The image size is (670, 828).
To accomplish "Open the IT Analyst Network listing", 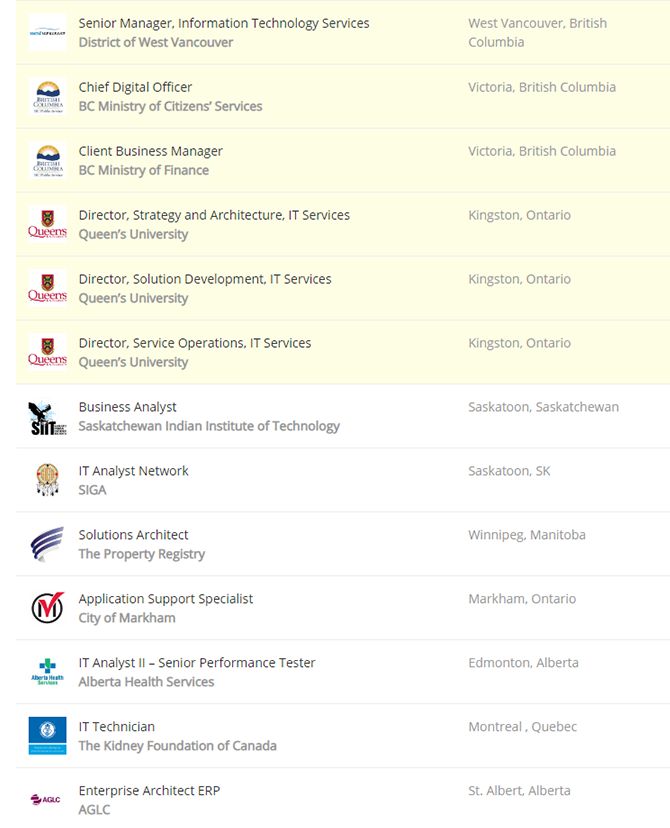I will [133, 471].
